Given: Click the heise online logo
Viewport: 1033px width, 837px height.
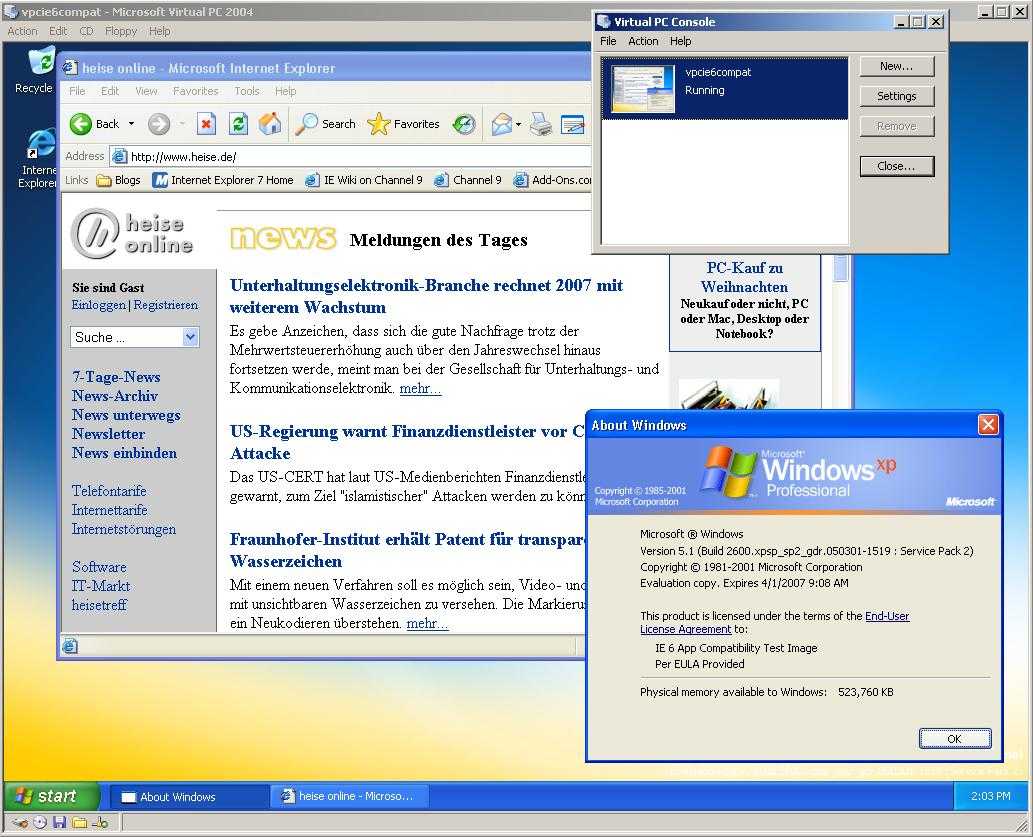Looking at the screenshot, I should pyautogui.click(x=132, y=234).
